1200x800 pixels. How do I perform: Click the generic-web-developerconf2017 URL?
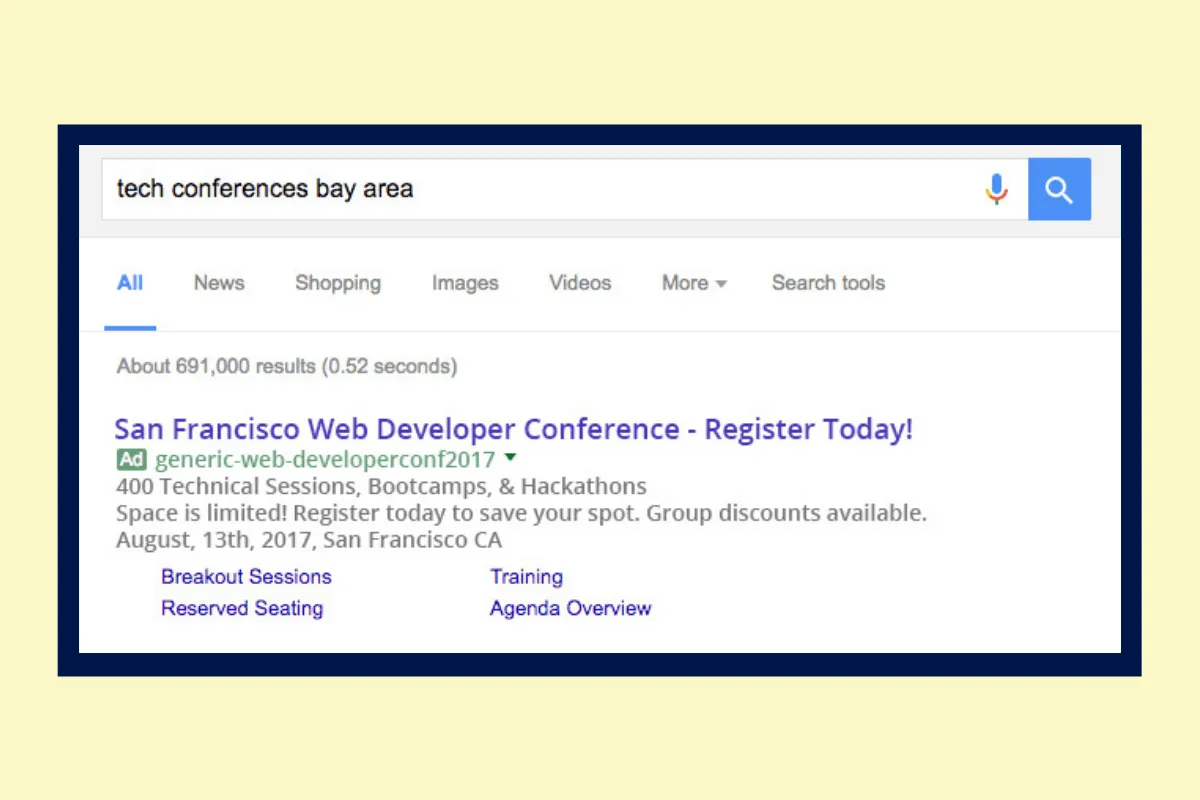tap(325, 460)
